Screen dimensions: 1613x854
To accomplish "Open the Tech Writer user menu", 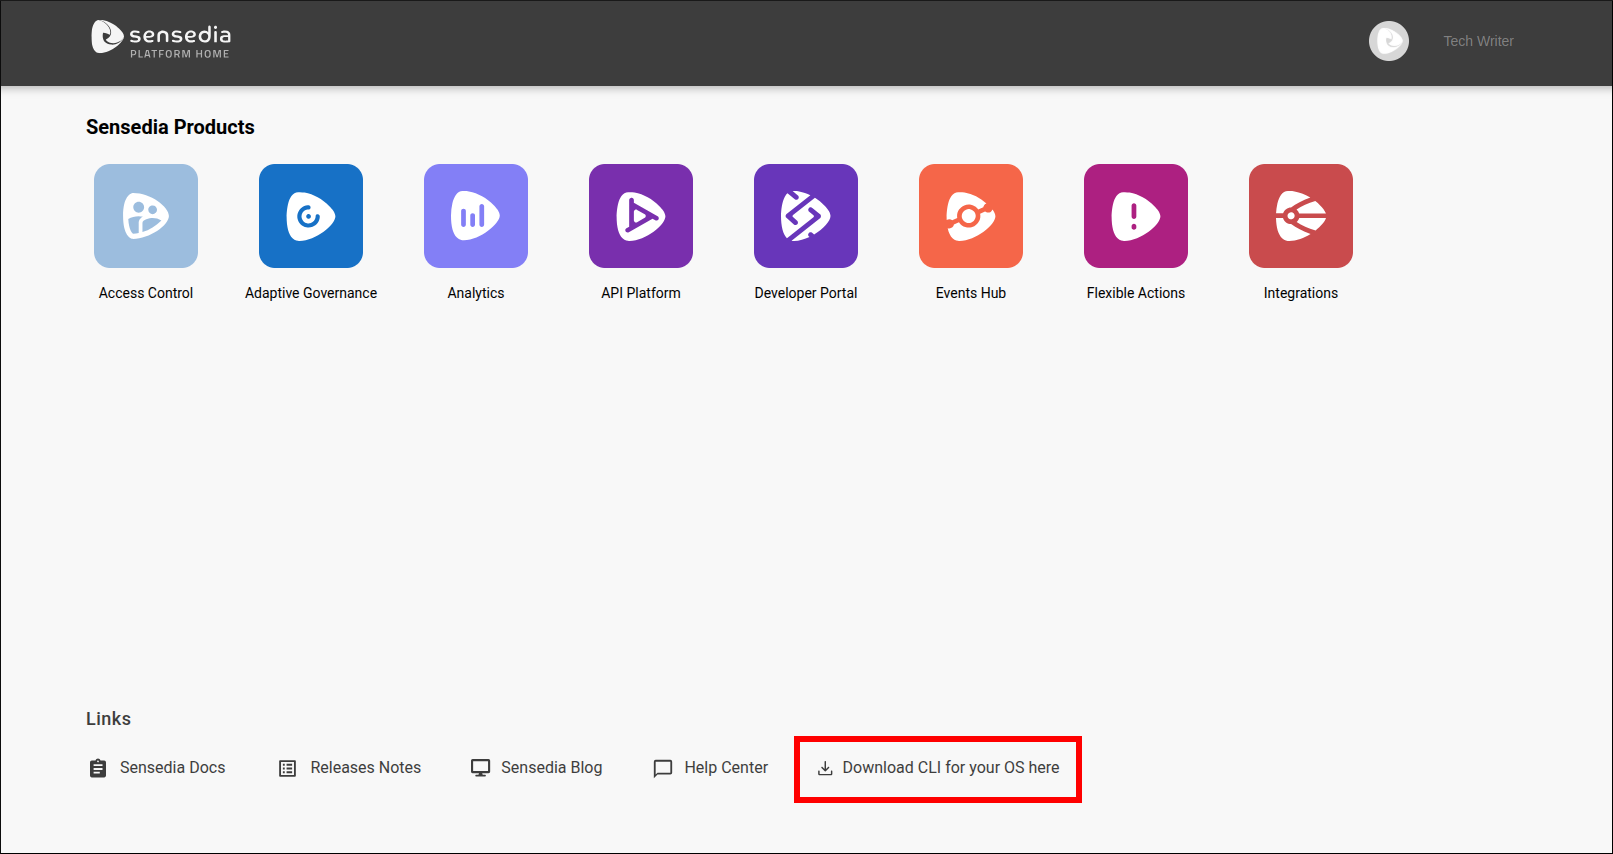I will (x=1478, y=41).
